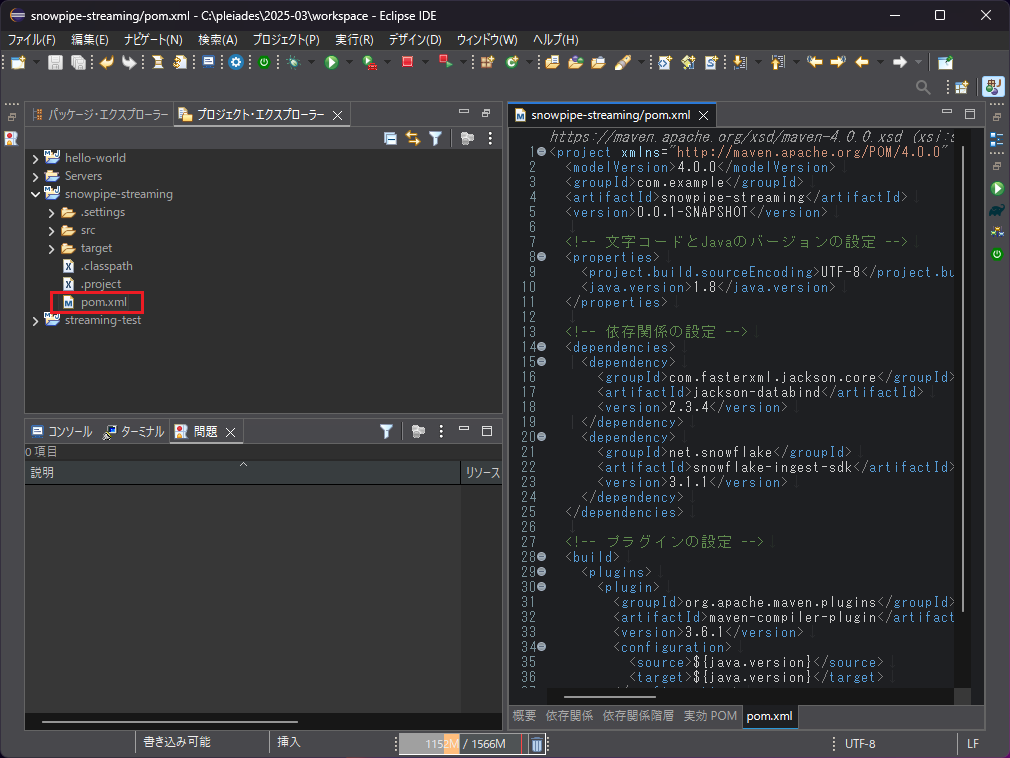1010x758 pixels.
Task: Click the green New Java Class icon
Action: [512, 62]
